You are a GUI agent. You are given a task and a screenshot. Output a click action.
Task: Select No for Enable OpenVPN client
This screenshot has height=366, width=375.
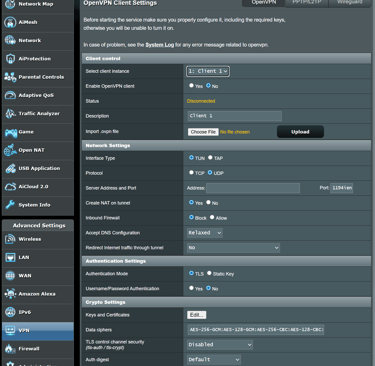tap(208, 86)
